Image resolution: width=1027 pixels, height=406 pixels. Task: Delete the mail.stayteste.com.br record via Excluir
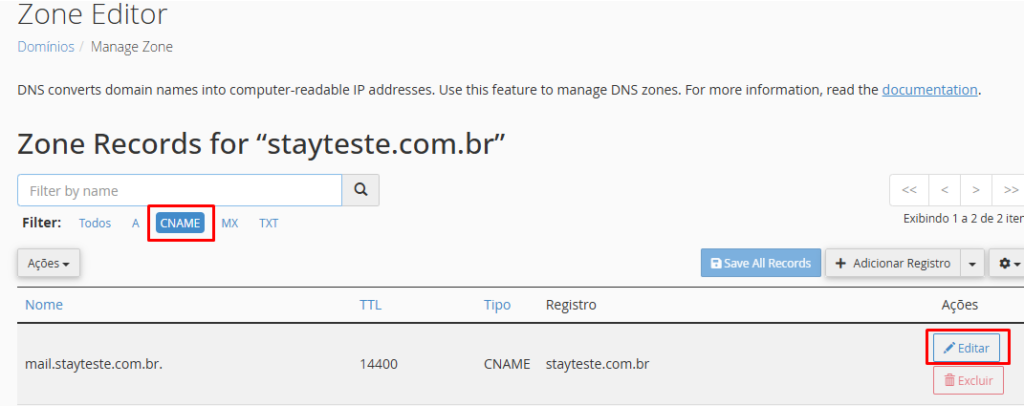click(x=967, y=381)
